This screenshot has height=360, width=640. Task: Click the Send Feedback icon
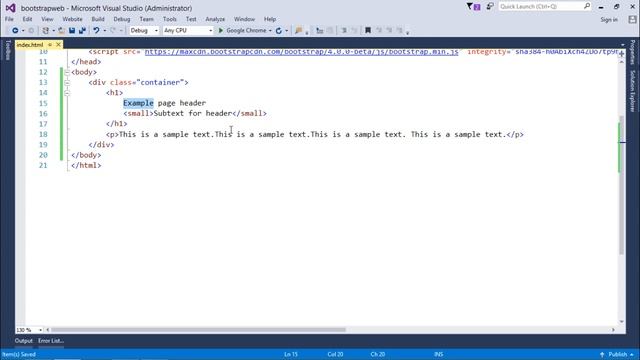pyautogui.click(x=490, y=7)
